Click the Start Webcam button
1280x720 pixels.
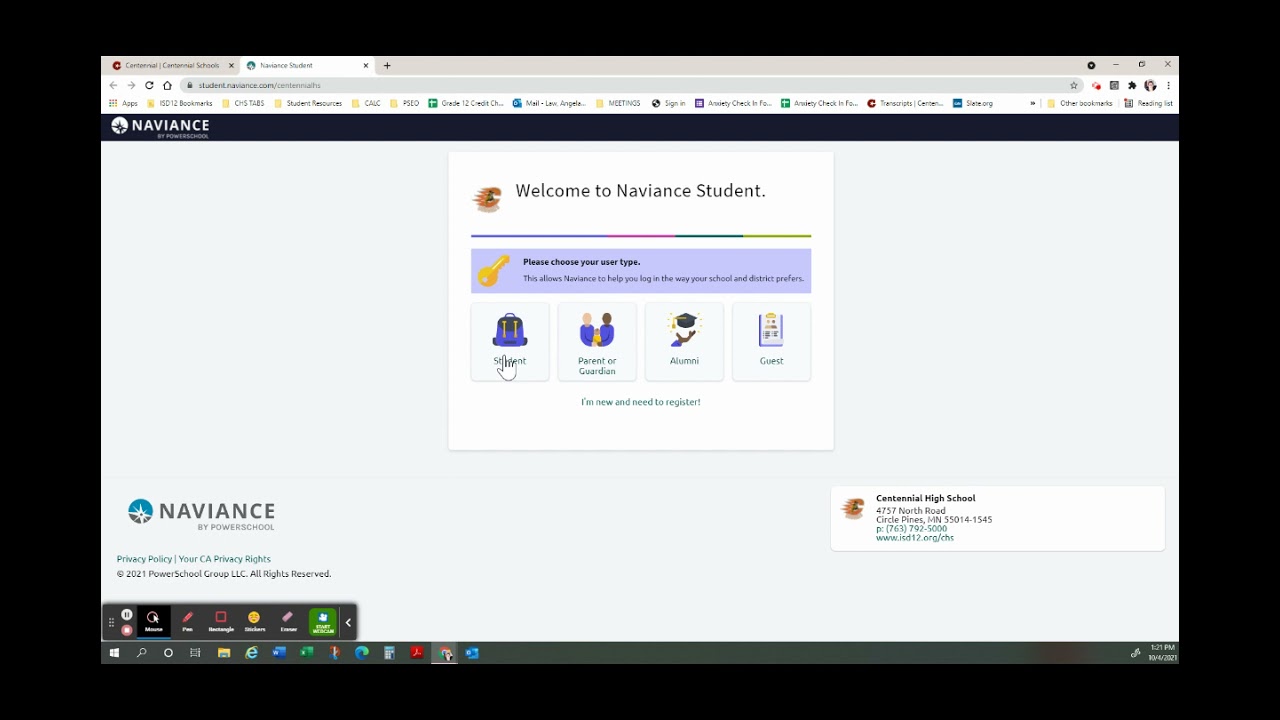(322, 621)
